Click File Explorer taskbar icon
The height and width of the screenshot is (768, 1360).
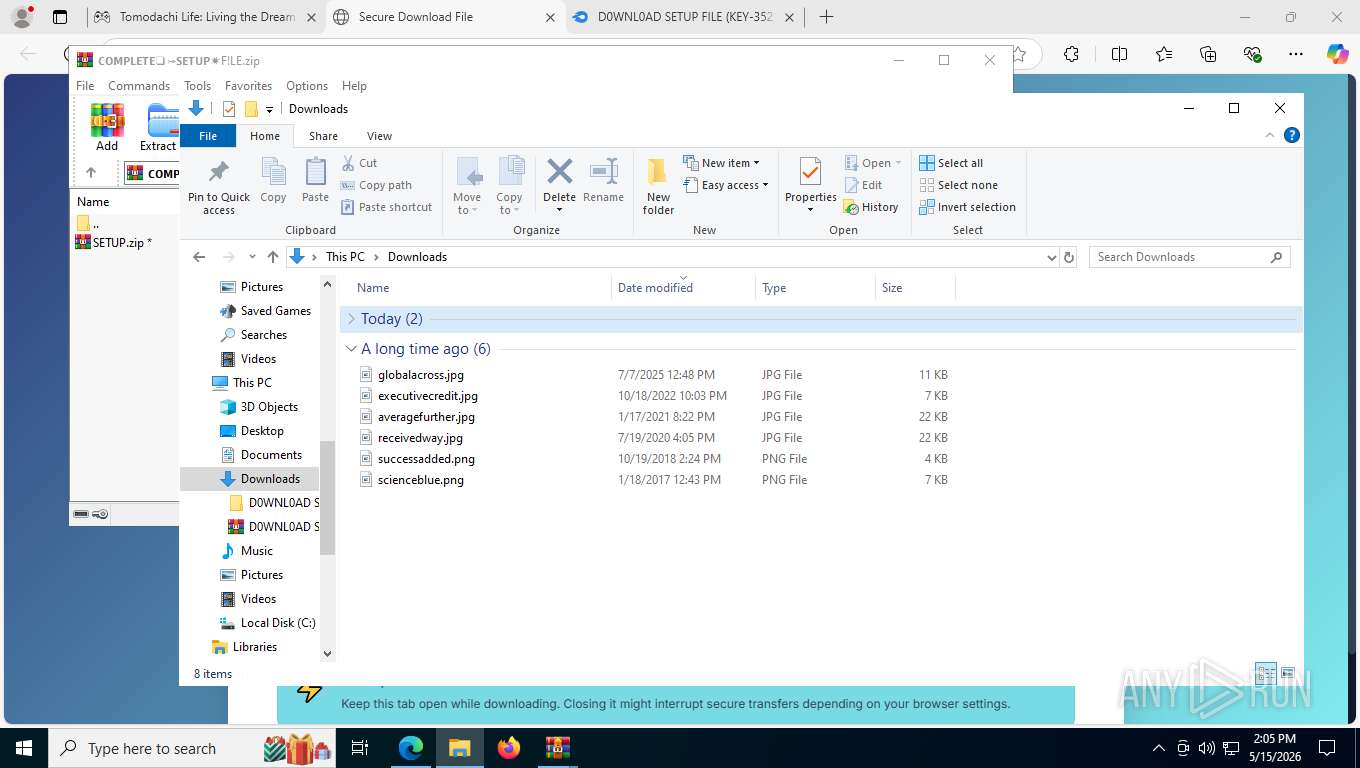coord(459,748)
